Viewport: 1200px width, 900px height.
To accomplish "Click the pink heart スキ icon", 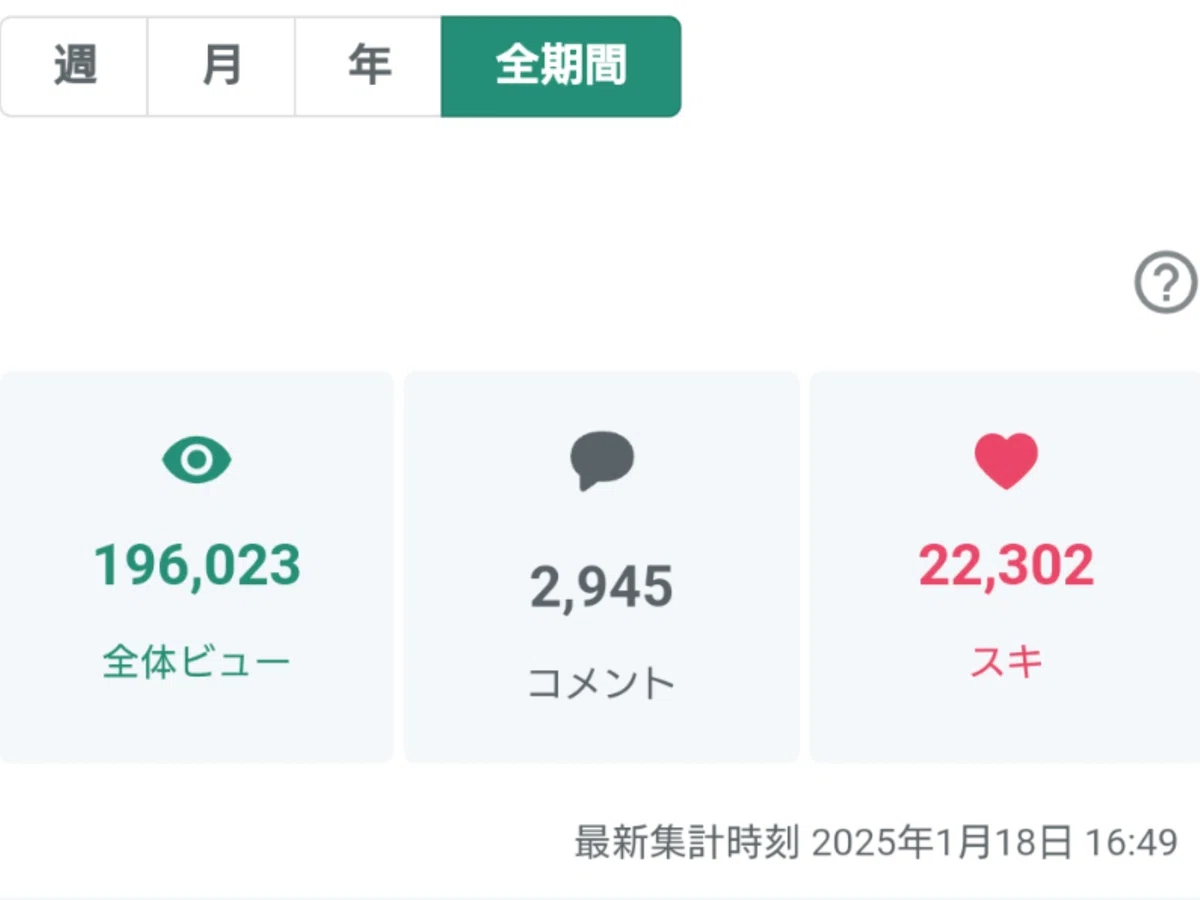I will click(x=1006, y=461).
